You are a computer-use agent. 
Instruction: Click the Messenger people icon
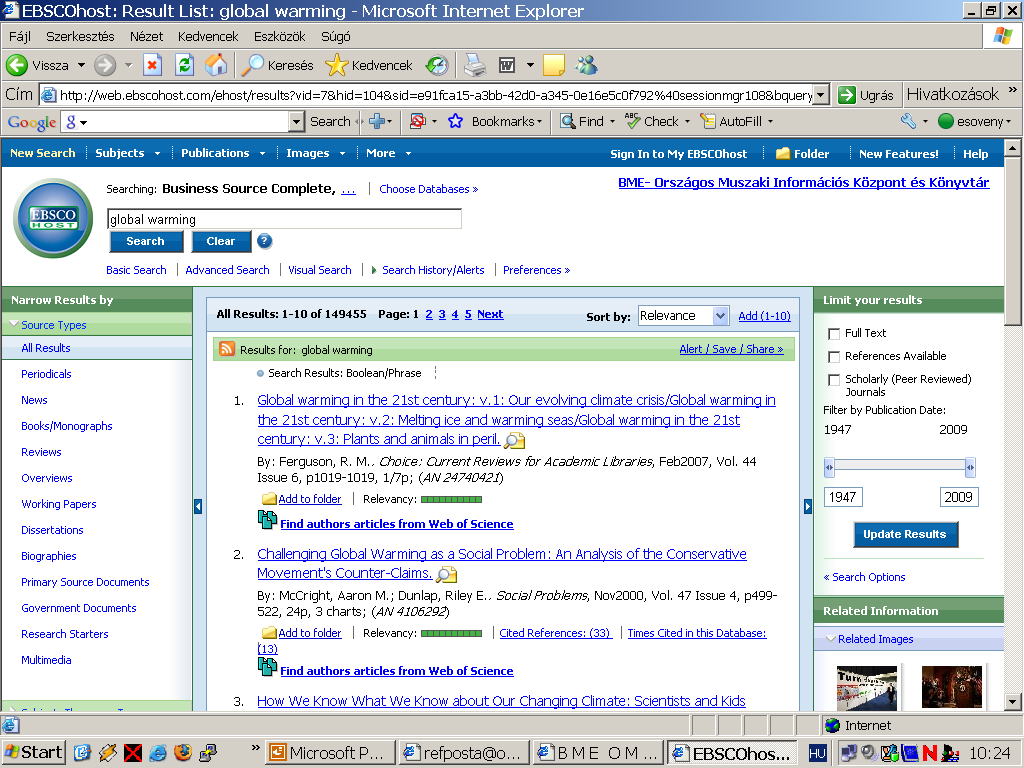pyautogui.click(x=586, y=65)
